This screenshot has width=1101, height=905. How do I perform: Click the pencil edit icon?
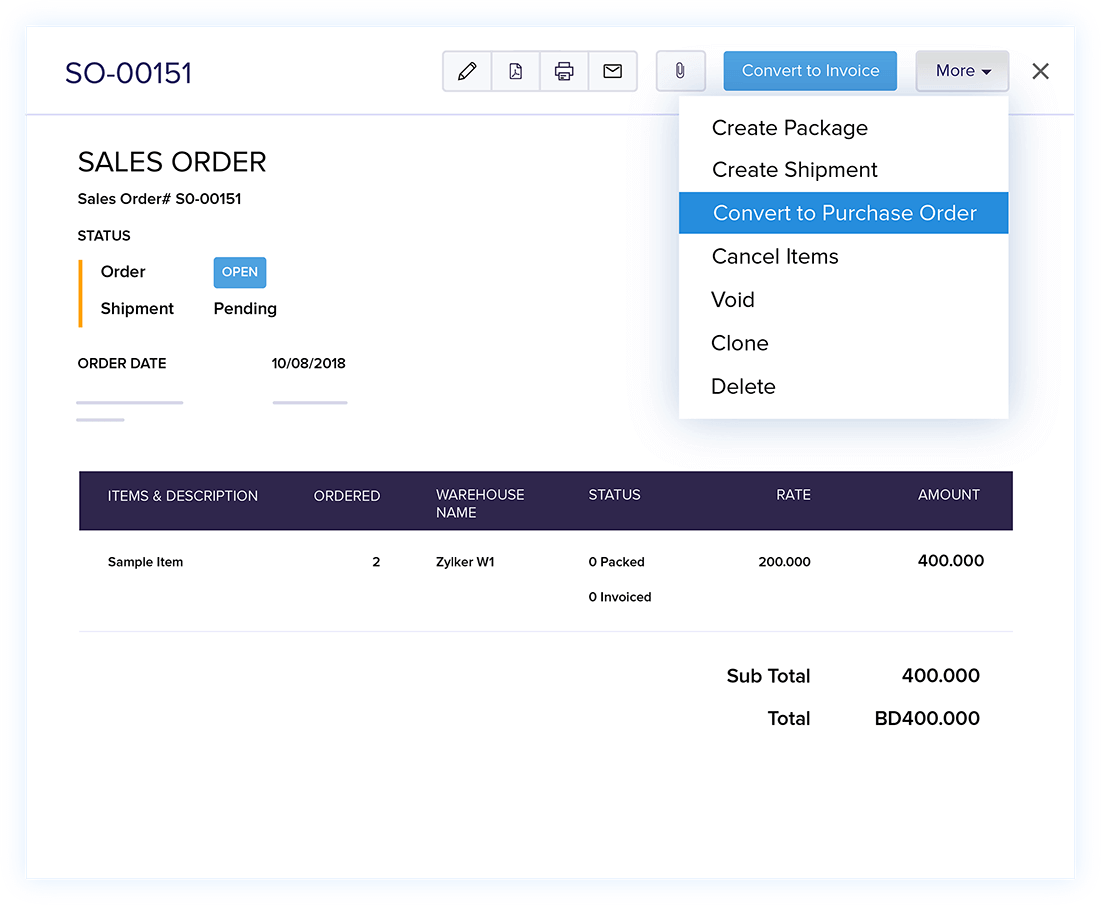(467, 71)
